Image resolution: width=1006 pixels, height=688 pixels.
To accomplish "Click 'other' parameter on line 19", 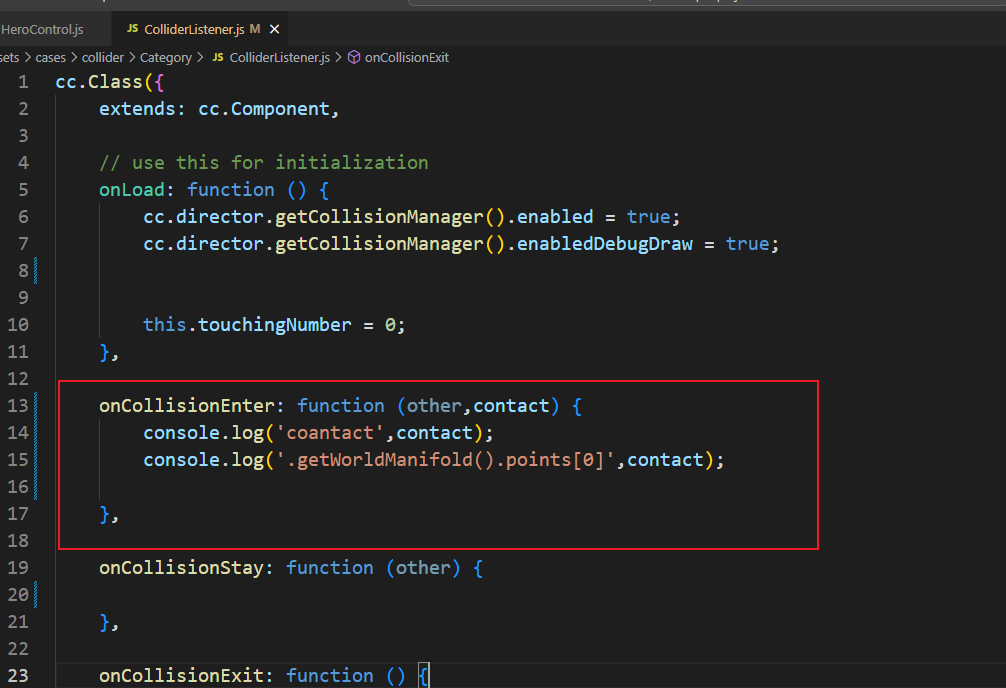I will (423, 567).
